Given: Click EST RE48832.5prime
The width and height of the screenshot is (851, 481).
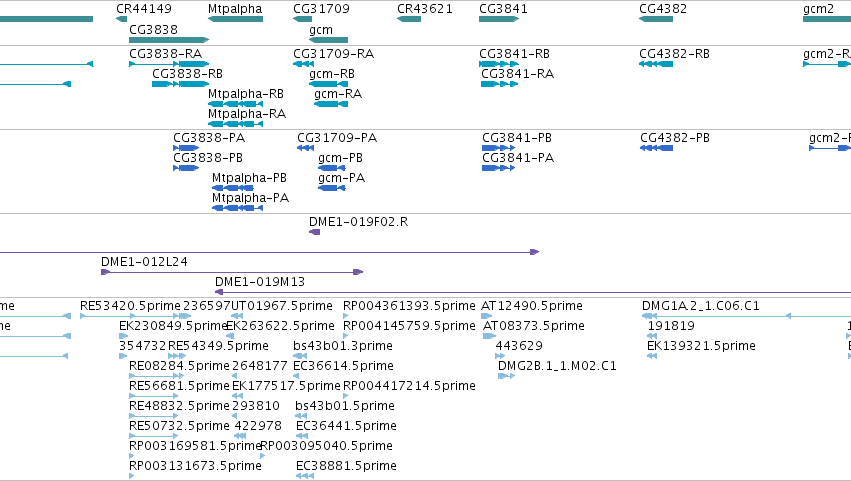Looking at the screenshot, I should tap(179, 407).
